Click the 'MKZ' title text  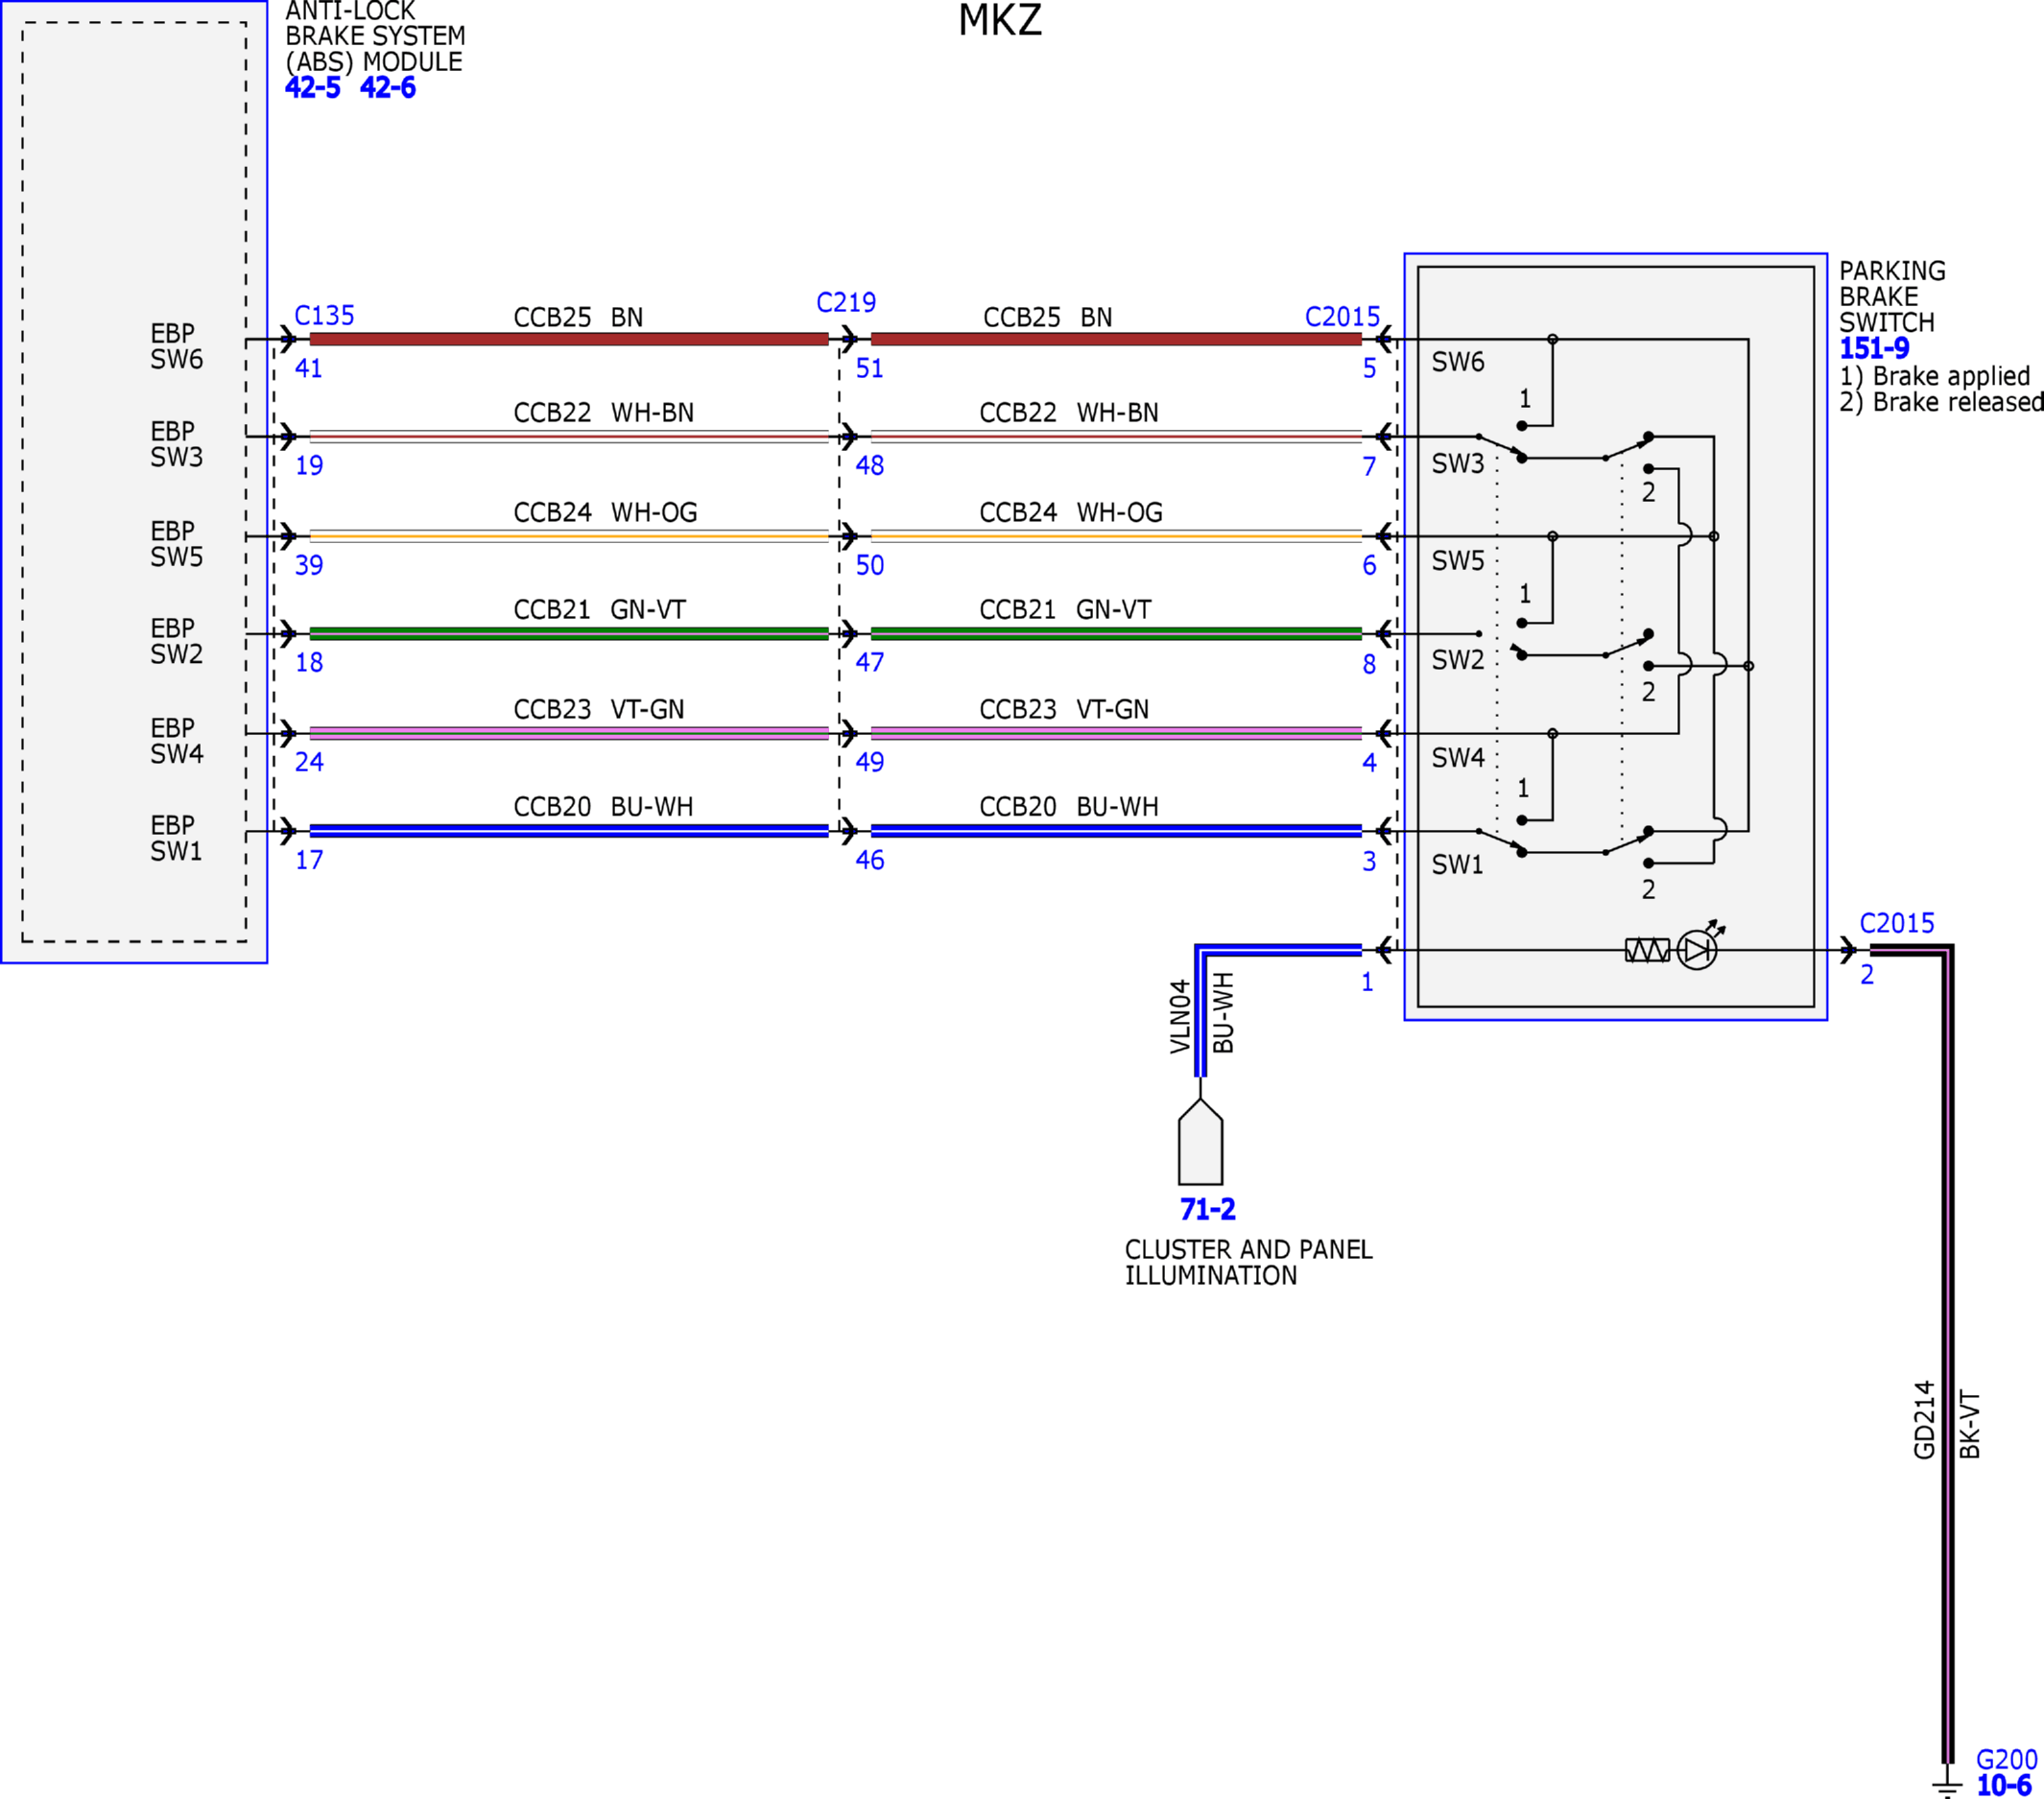(1000, 21)
